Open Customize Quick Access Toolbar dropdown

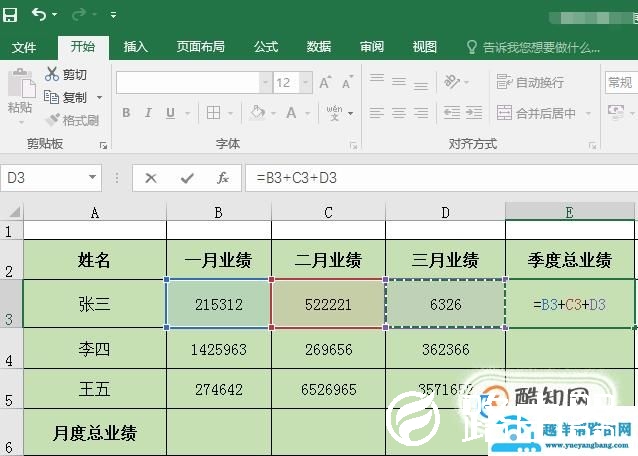click(x=114, y=15)
